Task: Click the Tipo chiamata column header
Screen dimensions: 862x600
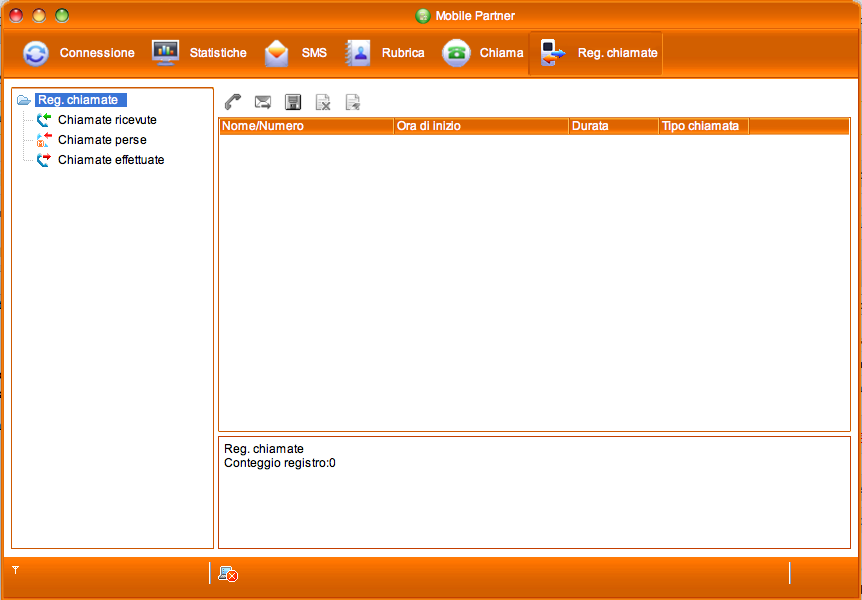Action: (702, 126)
